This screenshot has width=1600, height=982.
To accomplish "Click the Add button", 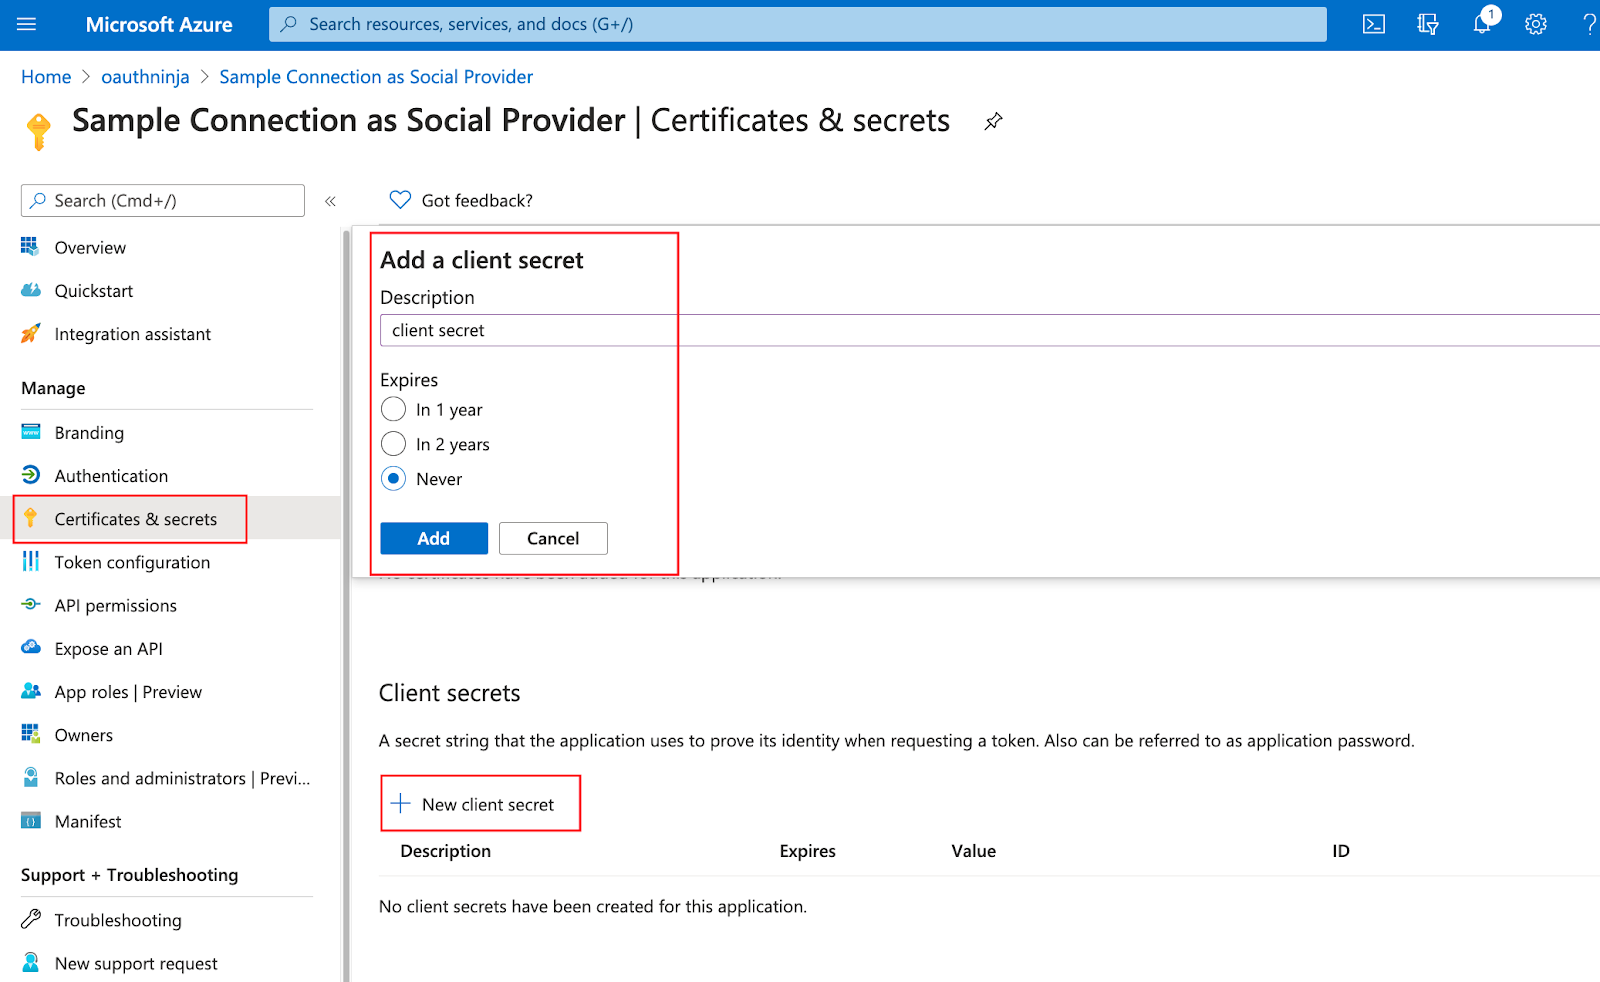I will [x=434, y=538].
